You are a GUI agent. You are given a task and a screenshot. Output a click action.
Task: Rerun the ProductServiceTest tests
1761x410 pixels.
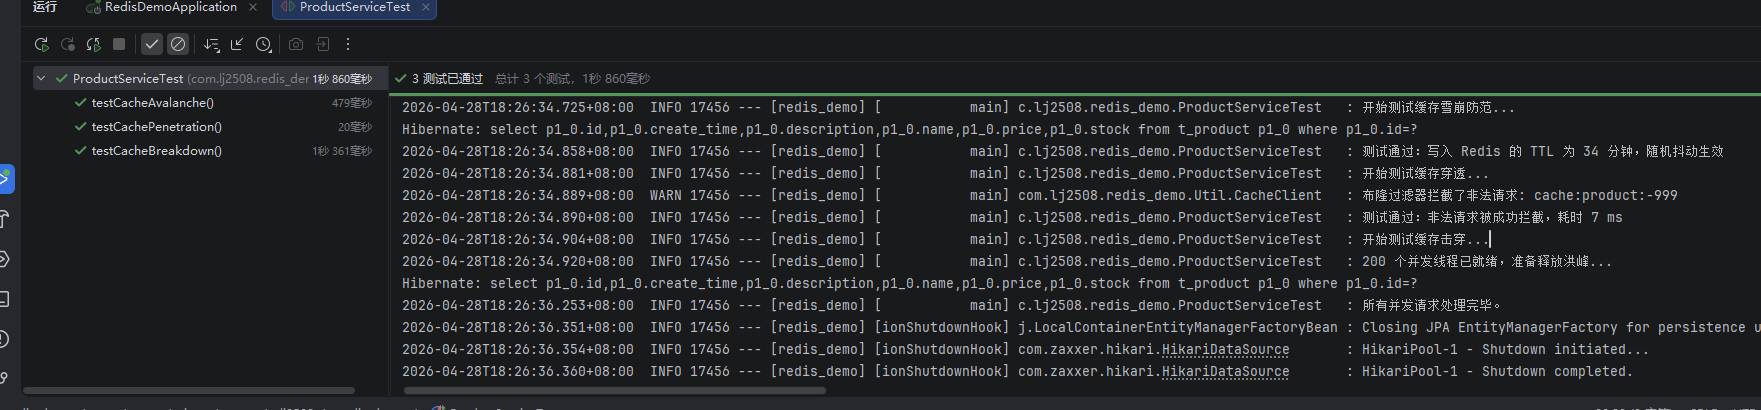point(41,44)
